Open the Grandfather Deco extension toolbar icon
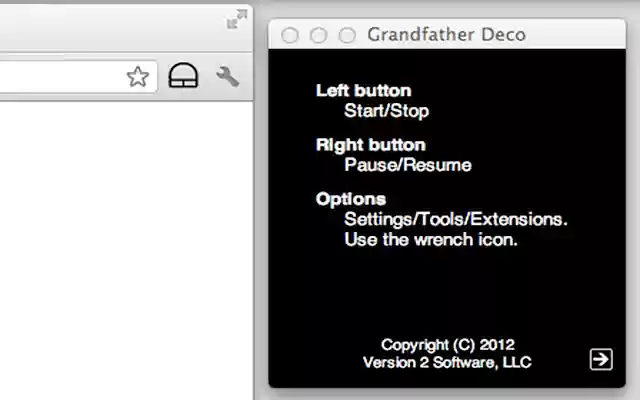 tap(183, 76)
